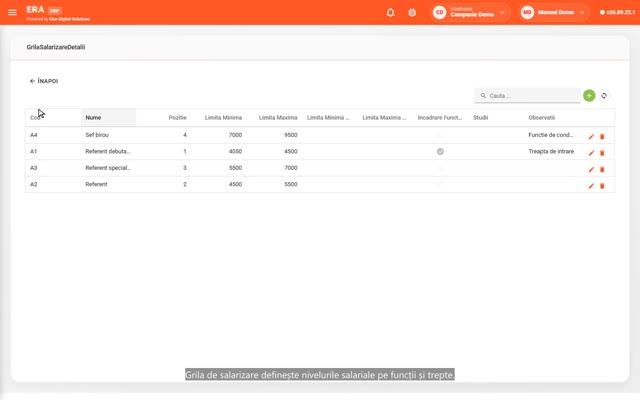Click the bug report icon
The height and width of the screenshot is (400, 640).
pyautogui.click(x=412, y=13)
